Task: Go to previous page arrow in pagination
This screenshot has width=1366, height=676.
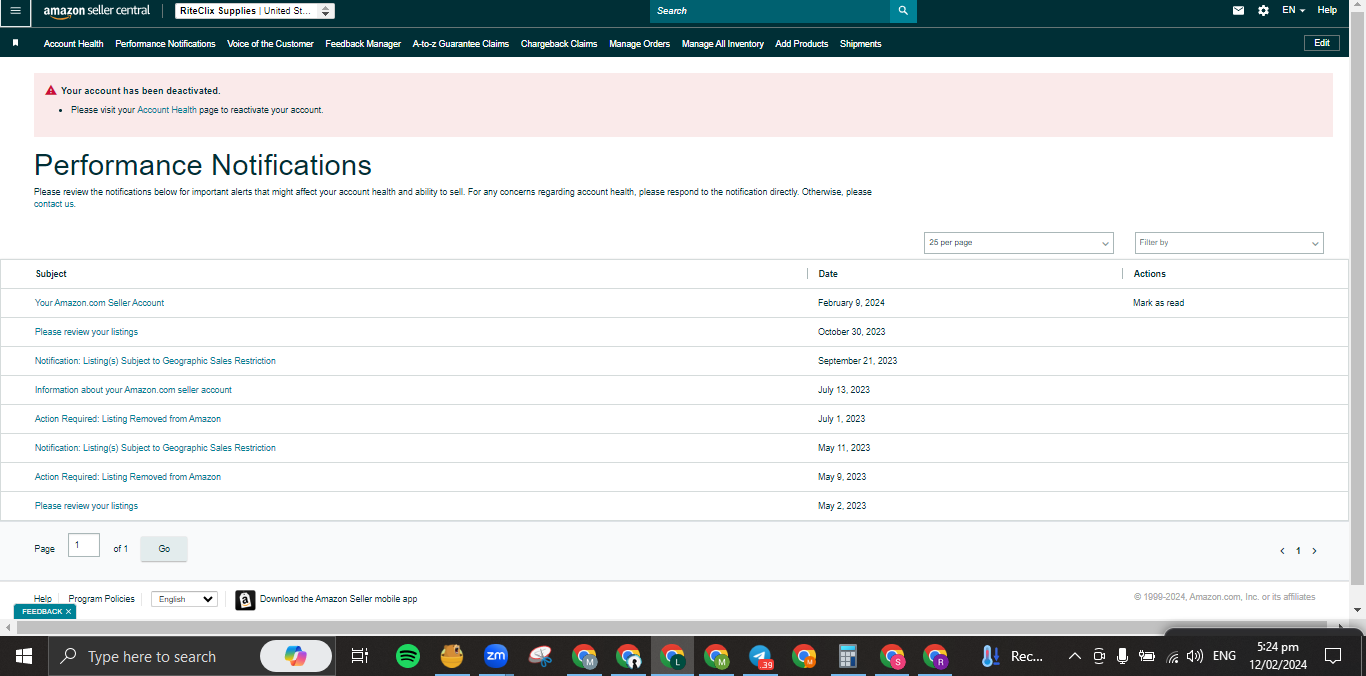Action: pos(1282,551)
